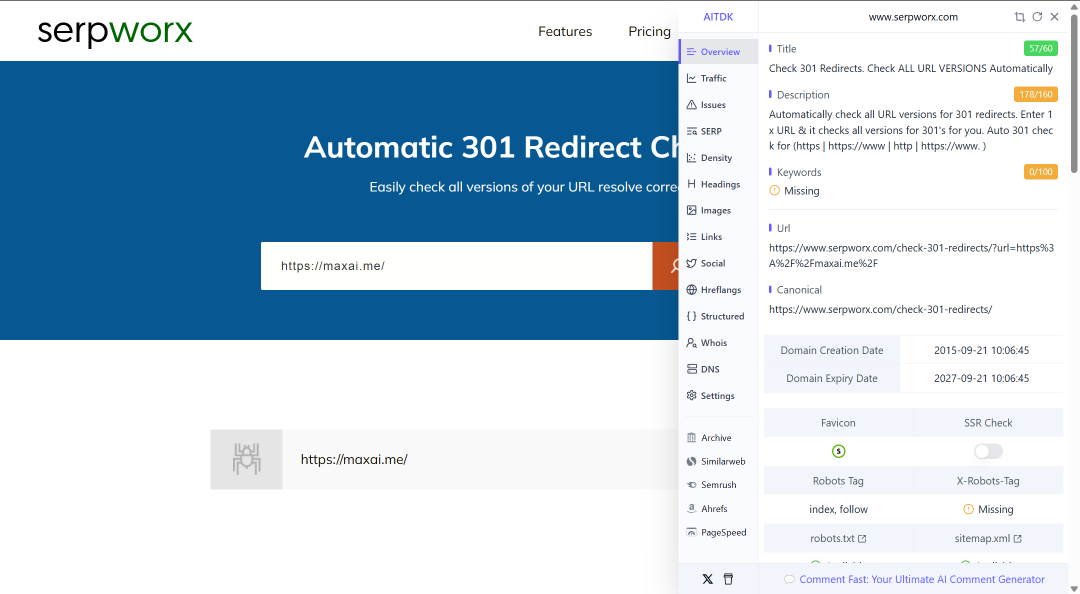
Task: Click the orange search button
Action: [666, 266]
